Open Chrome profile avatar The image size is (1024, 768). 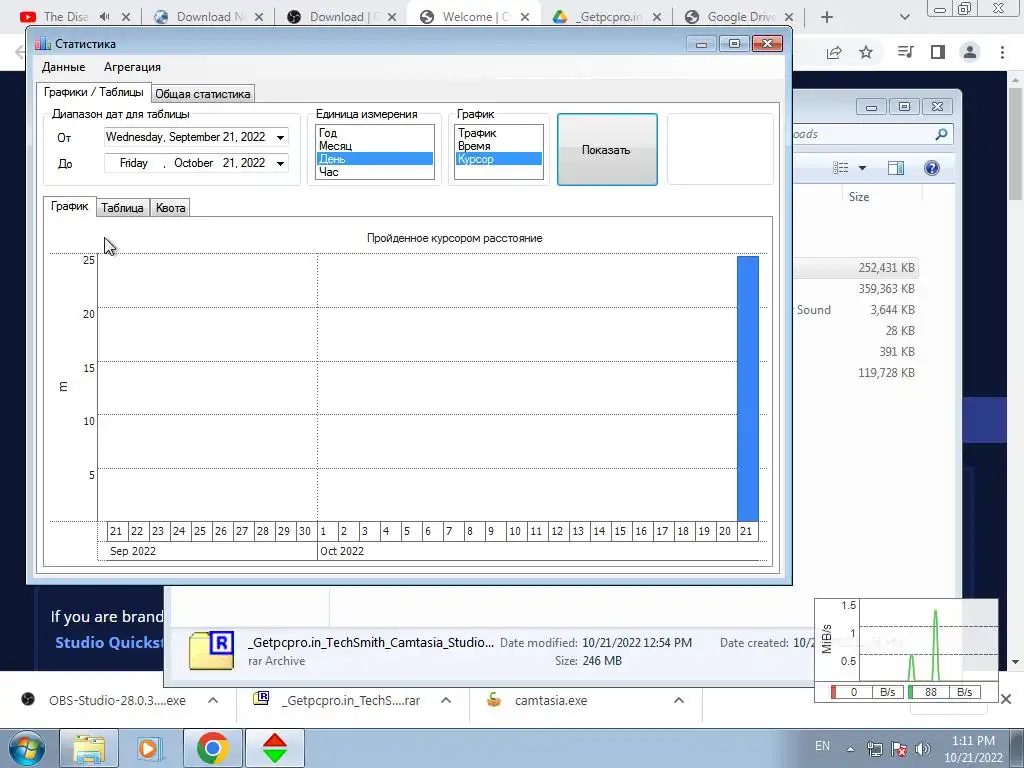point(970,52)
